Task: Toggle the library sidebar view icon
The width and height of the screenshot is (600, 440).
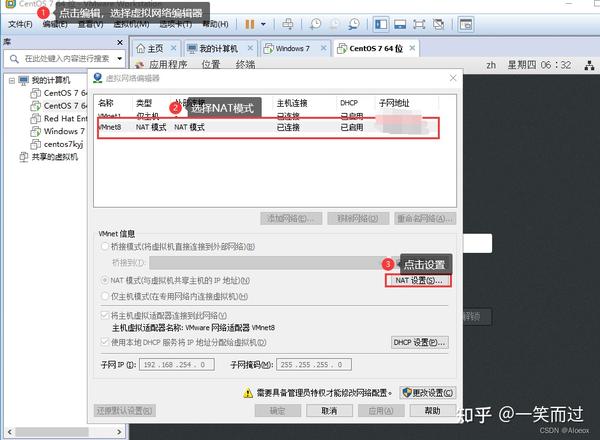Action: pos(381,24)
